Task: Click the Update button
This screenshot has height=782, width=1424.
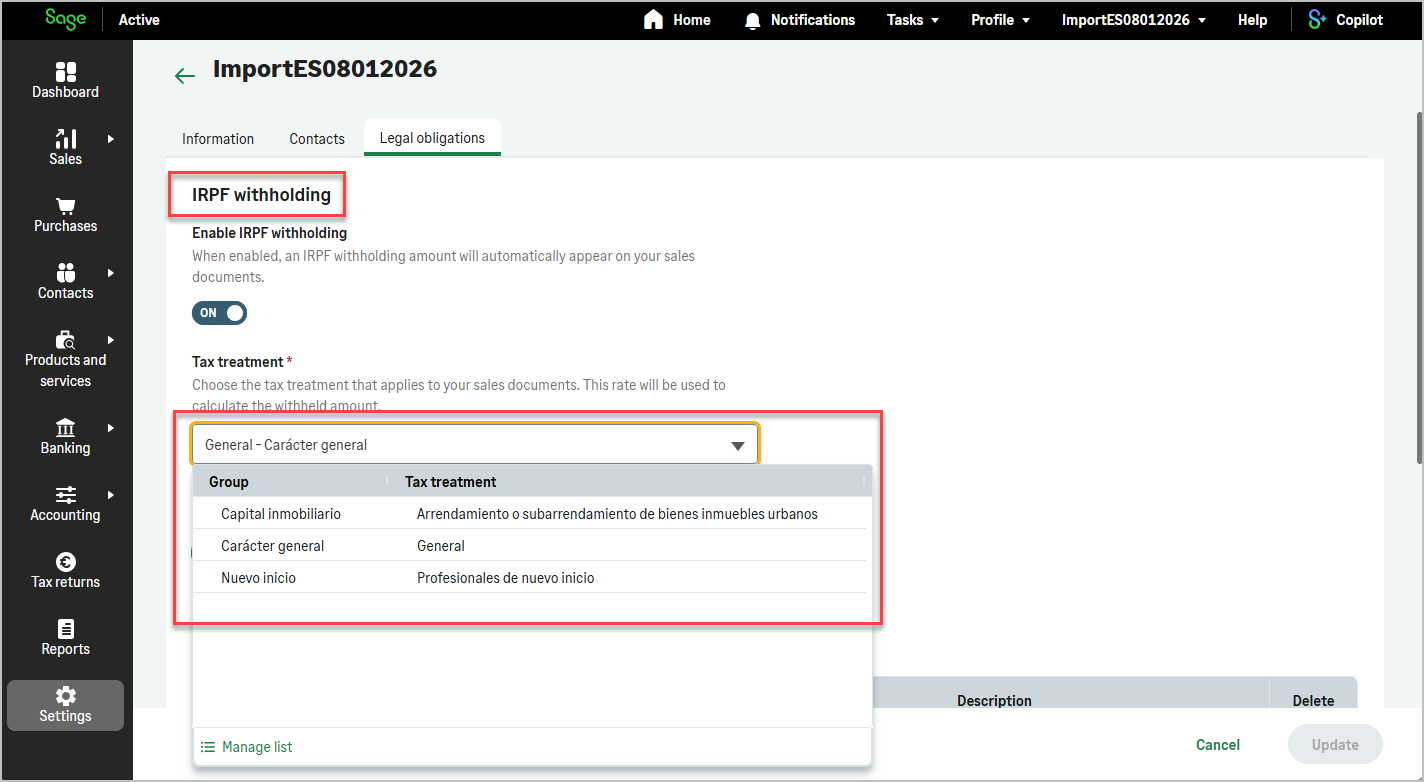Action: pyautogui.click(x=1335, y=745)
